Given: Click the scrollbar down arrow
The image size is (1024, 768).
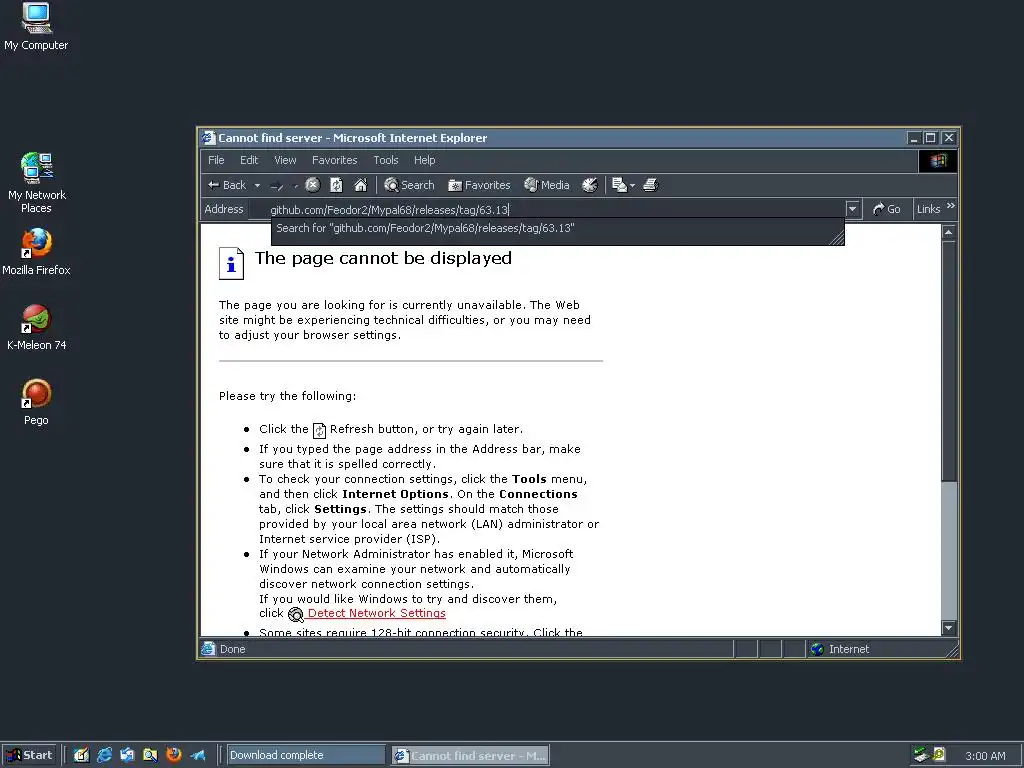Looking at the screenshot, I should (x=949, y=628).
